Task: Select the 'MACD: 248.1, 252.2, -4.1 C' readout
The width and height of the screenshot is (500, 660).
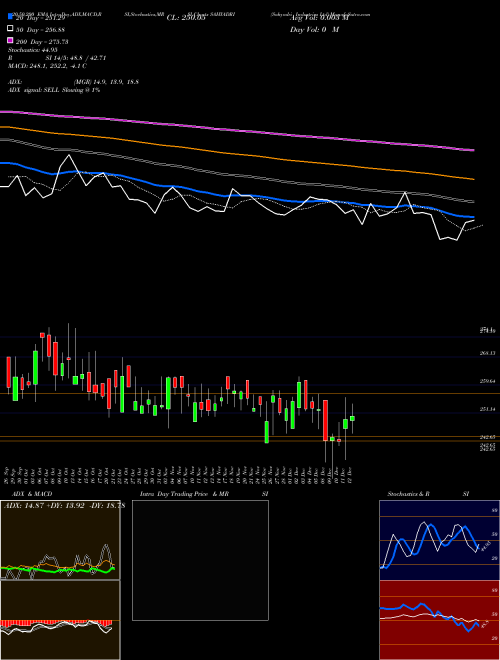Action: pyautogui.click(x=48, y=66)
